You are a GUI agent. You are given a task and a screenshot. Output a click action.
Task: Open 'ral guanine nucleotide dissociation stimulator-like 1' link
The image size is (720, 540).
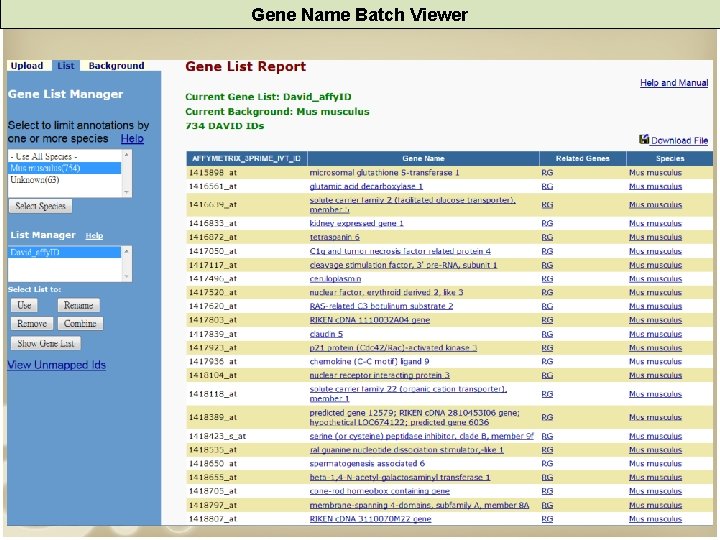click(406, 450)
